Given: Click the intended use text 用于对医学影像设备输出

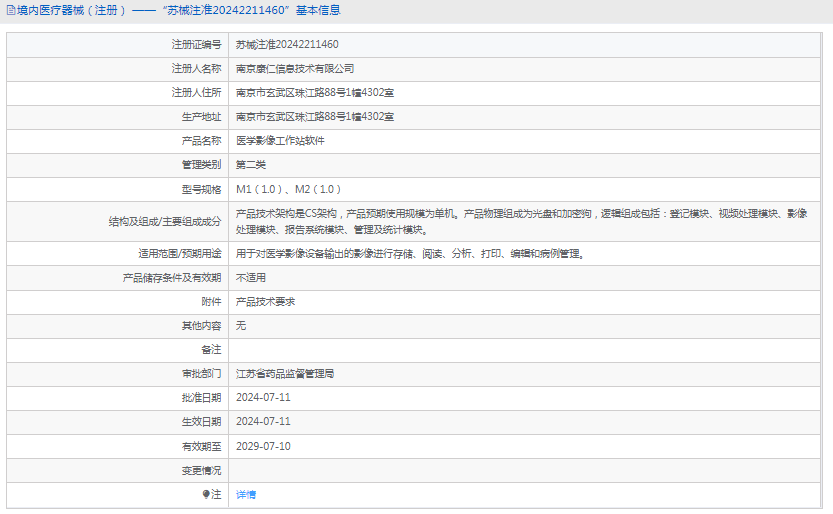Looking at the screenshot, I should click(410, 253).
